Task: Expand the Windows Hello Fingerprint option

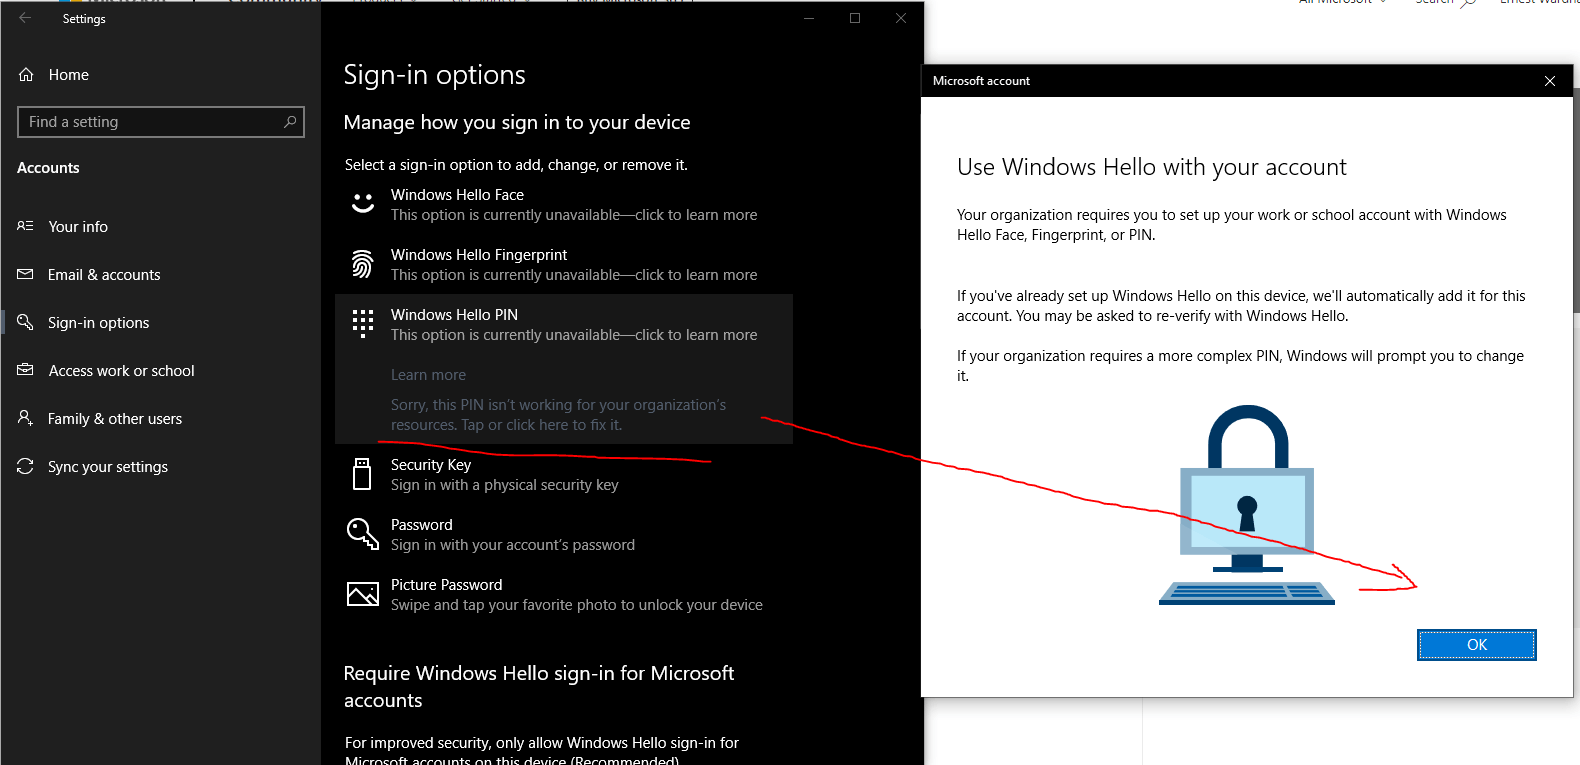Action: 564,264
